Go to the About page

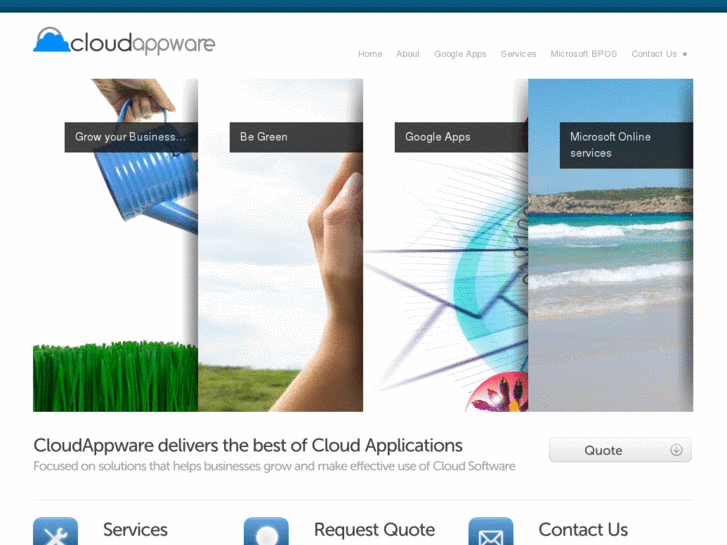tap(408, 54)
